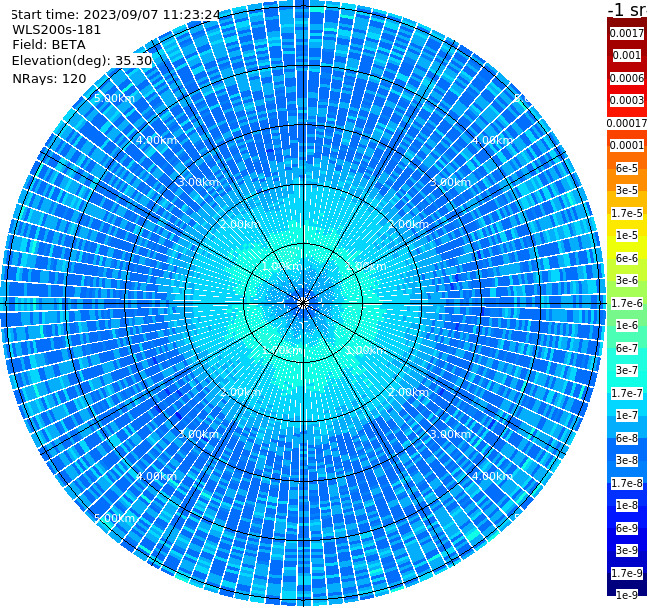Select the 6e-5 colorbar tick label

click(627, 168)
